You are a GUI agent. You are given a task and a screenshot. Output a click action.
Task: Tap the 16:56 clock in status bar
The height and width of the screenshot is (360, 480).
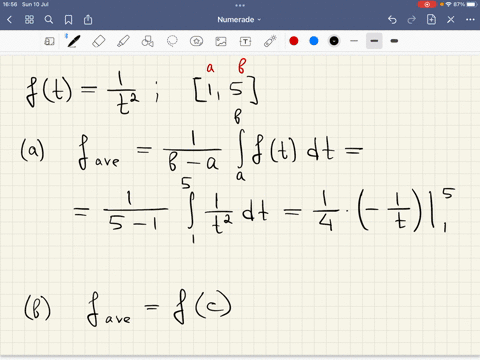click(10, 4)
